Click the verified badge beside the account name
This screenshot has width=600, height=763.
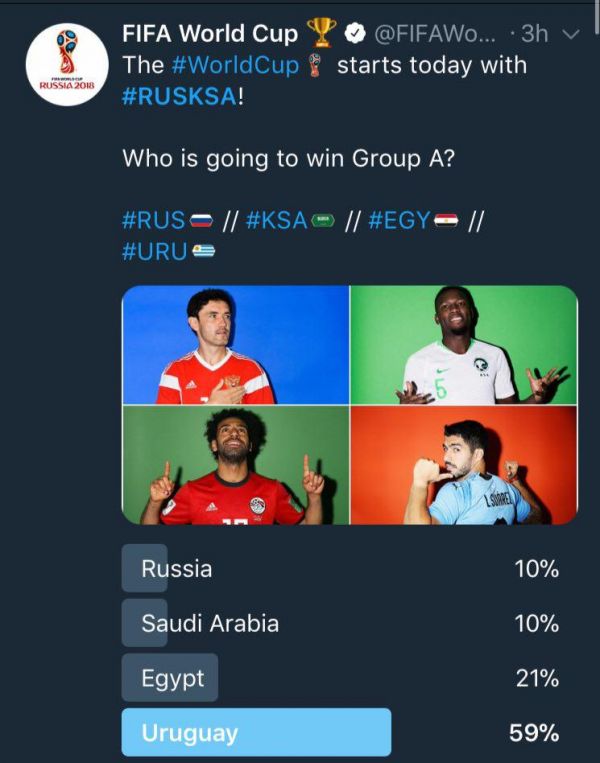pos(353,33)
